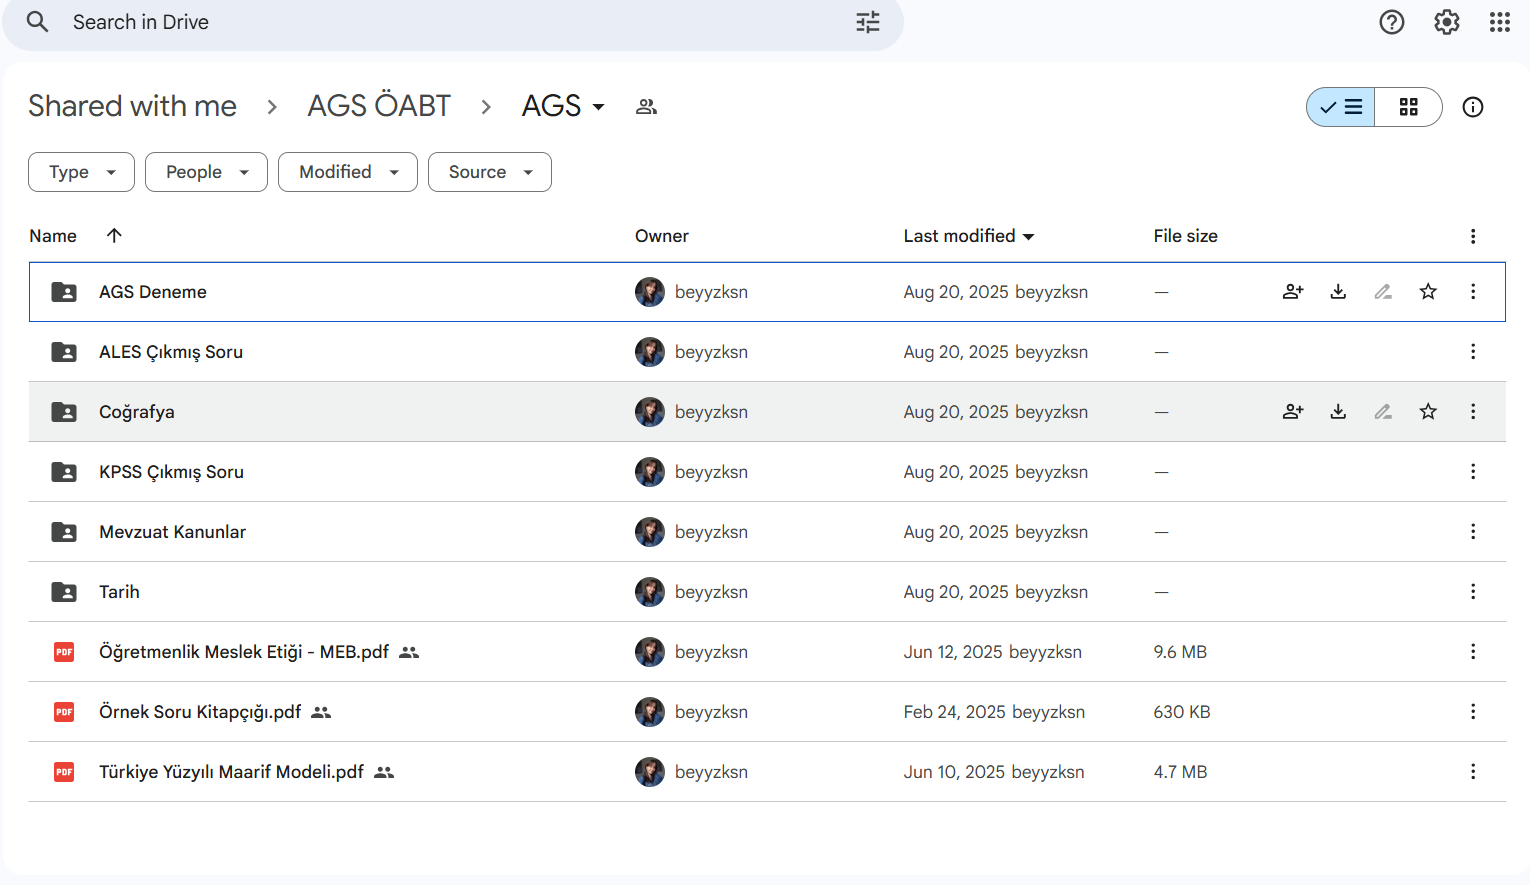
Task: View details info icon
Action: tap(1473, 107)
